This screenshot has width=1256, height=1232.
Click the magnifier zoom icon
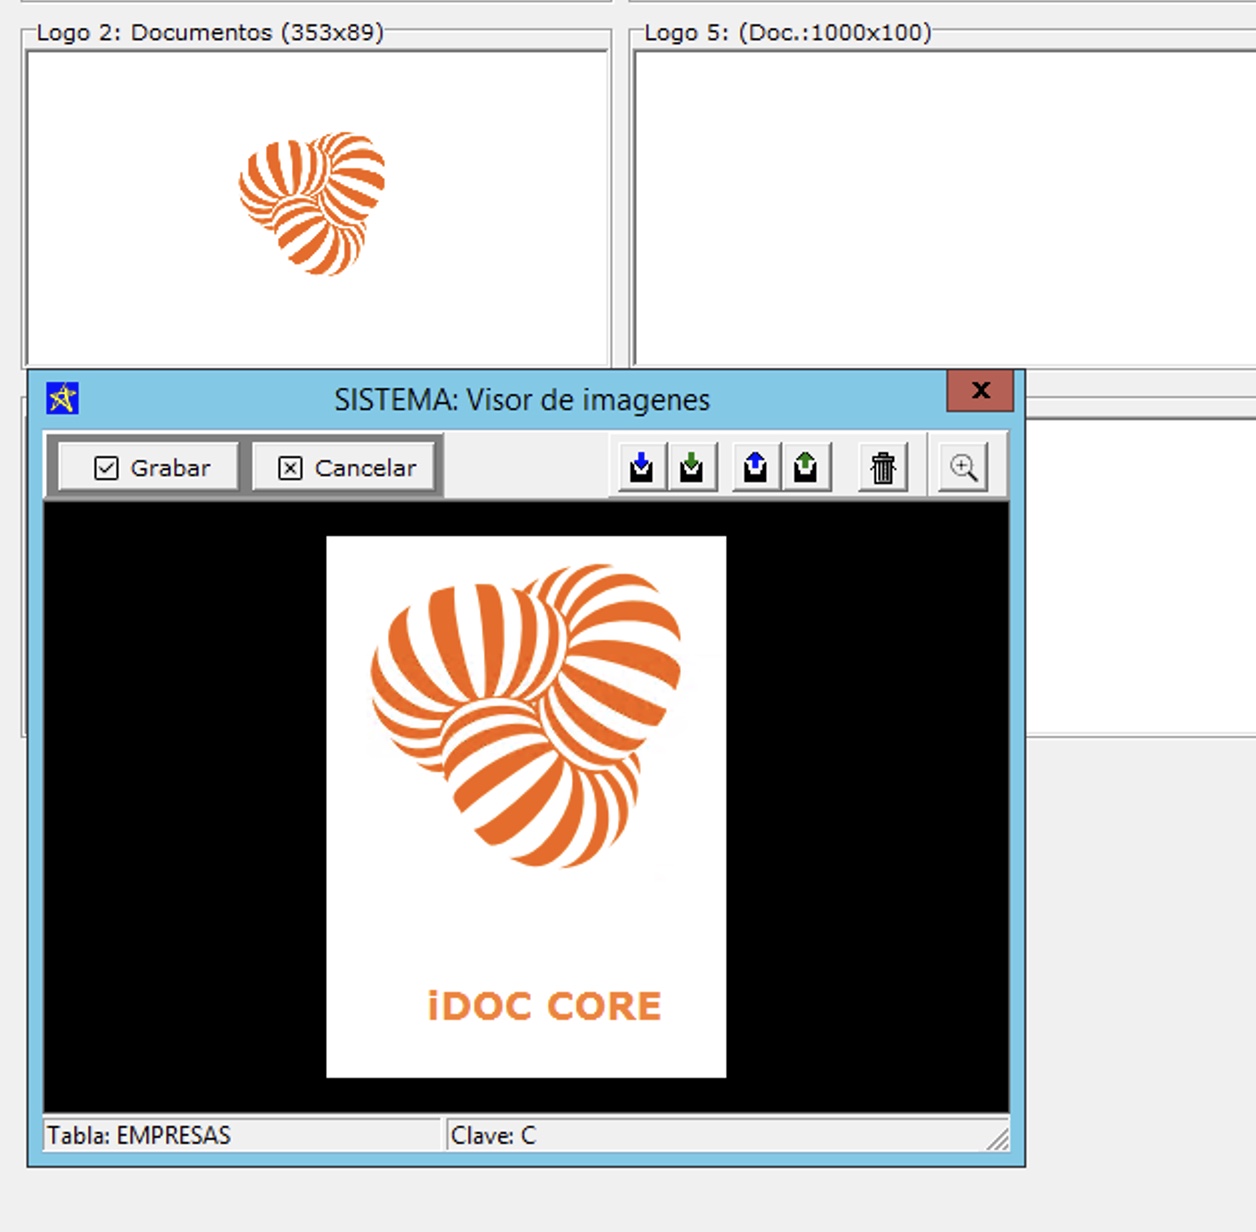pos(963,467)
